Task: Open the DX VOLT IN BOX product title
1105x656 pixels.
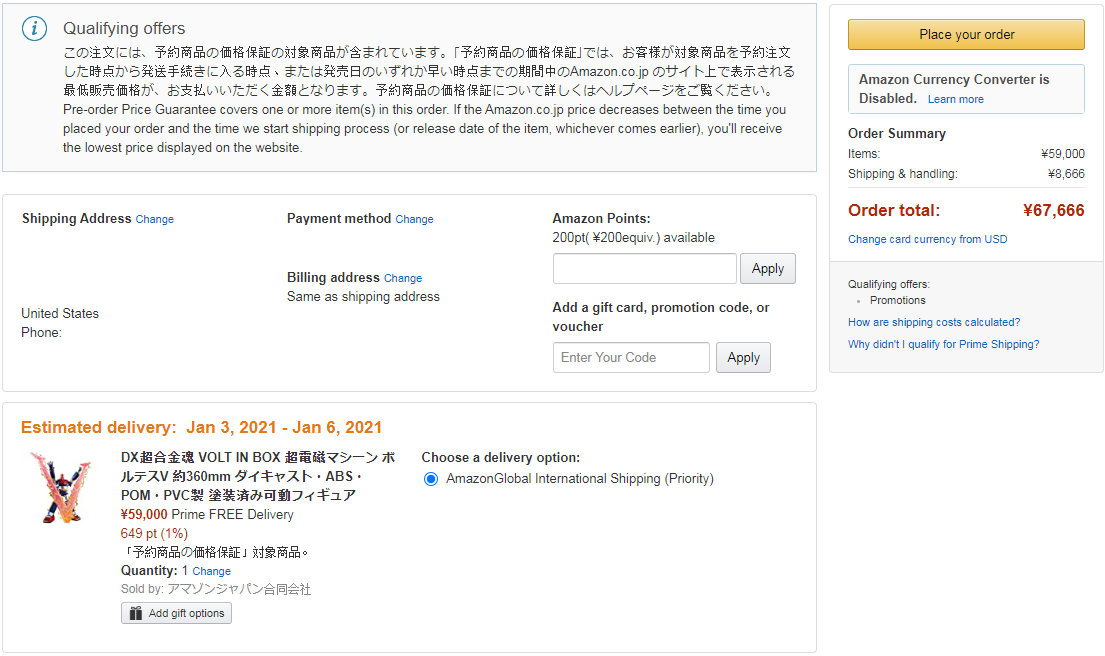Action: click(x=258, y=476)
